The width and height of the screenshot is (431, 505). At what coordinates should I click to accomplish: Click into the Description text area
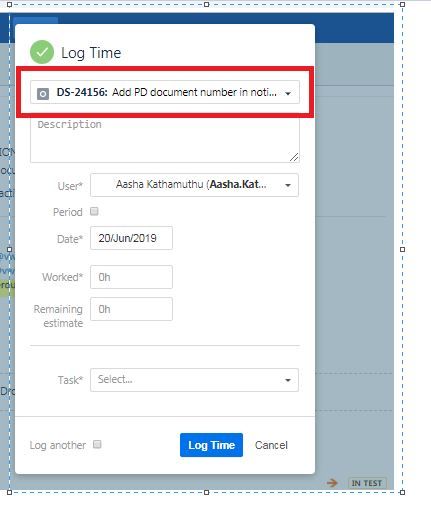(x=165, y=140)
